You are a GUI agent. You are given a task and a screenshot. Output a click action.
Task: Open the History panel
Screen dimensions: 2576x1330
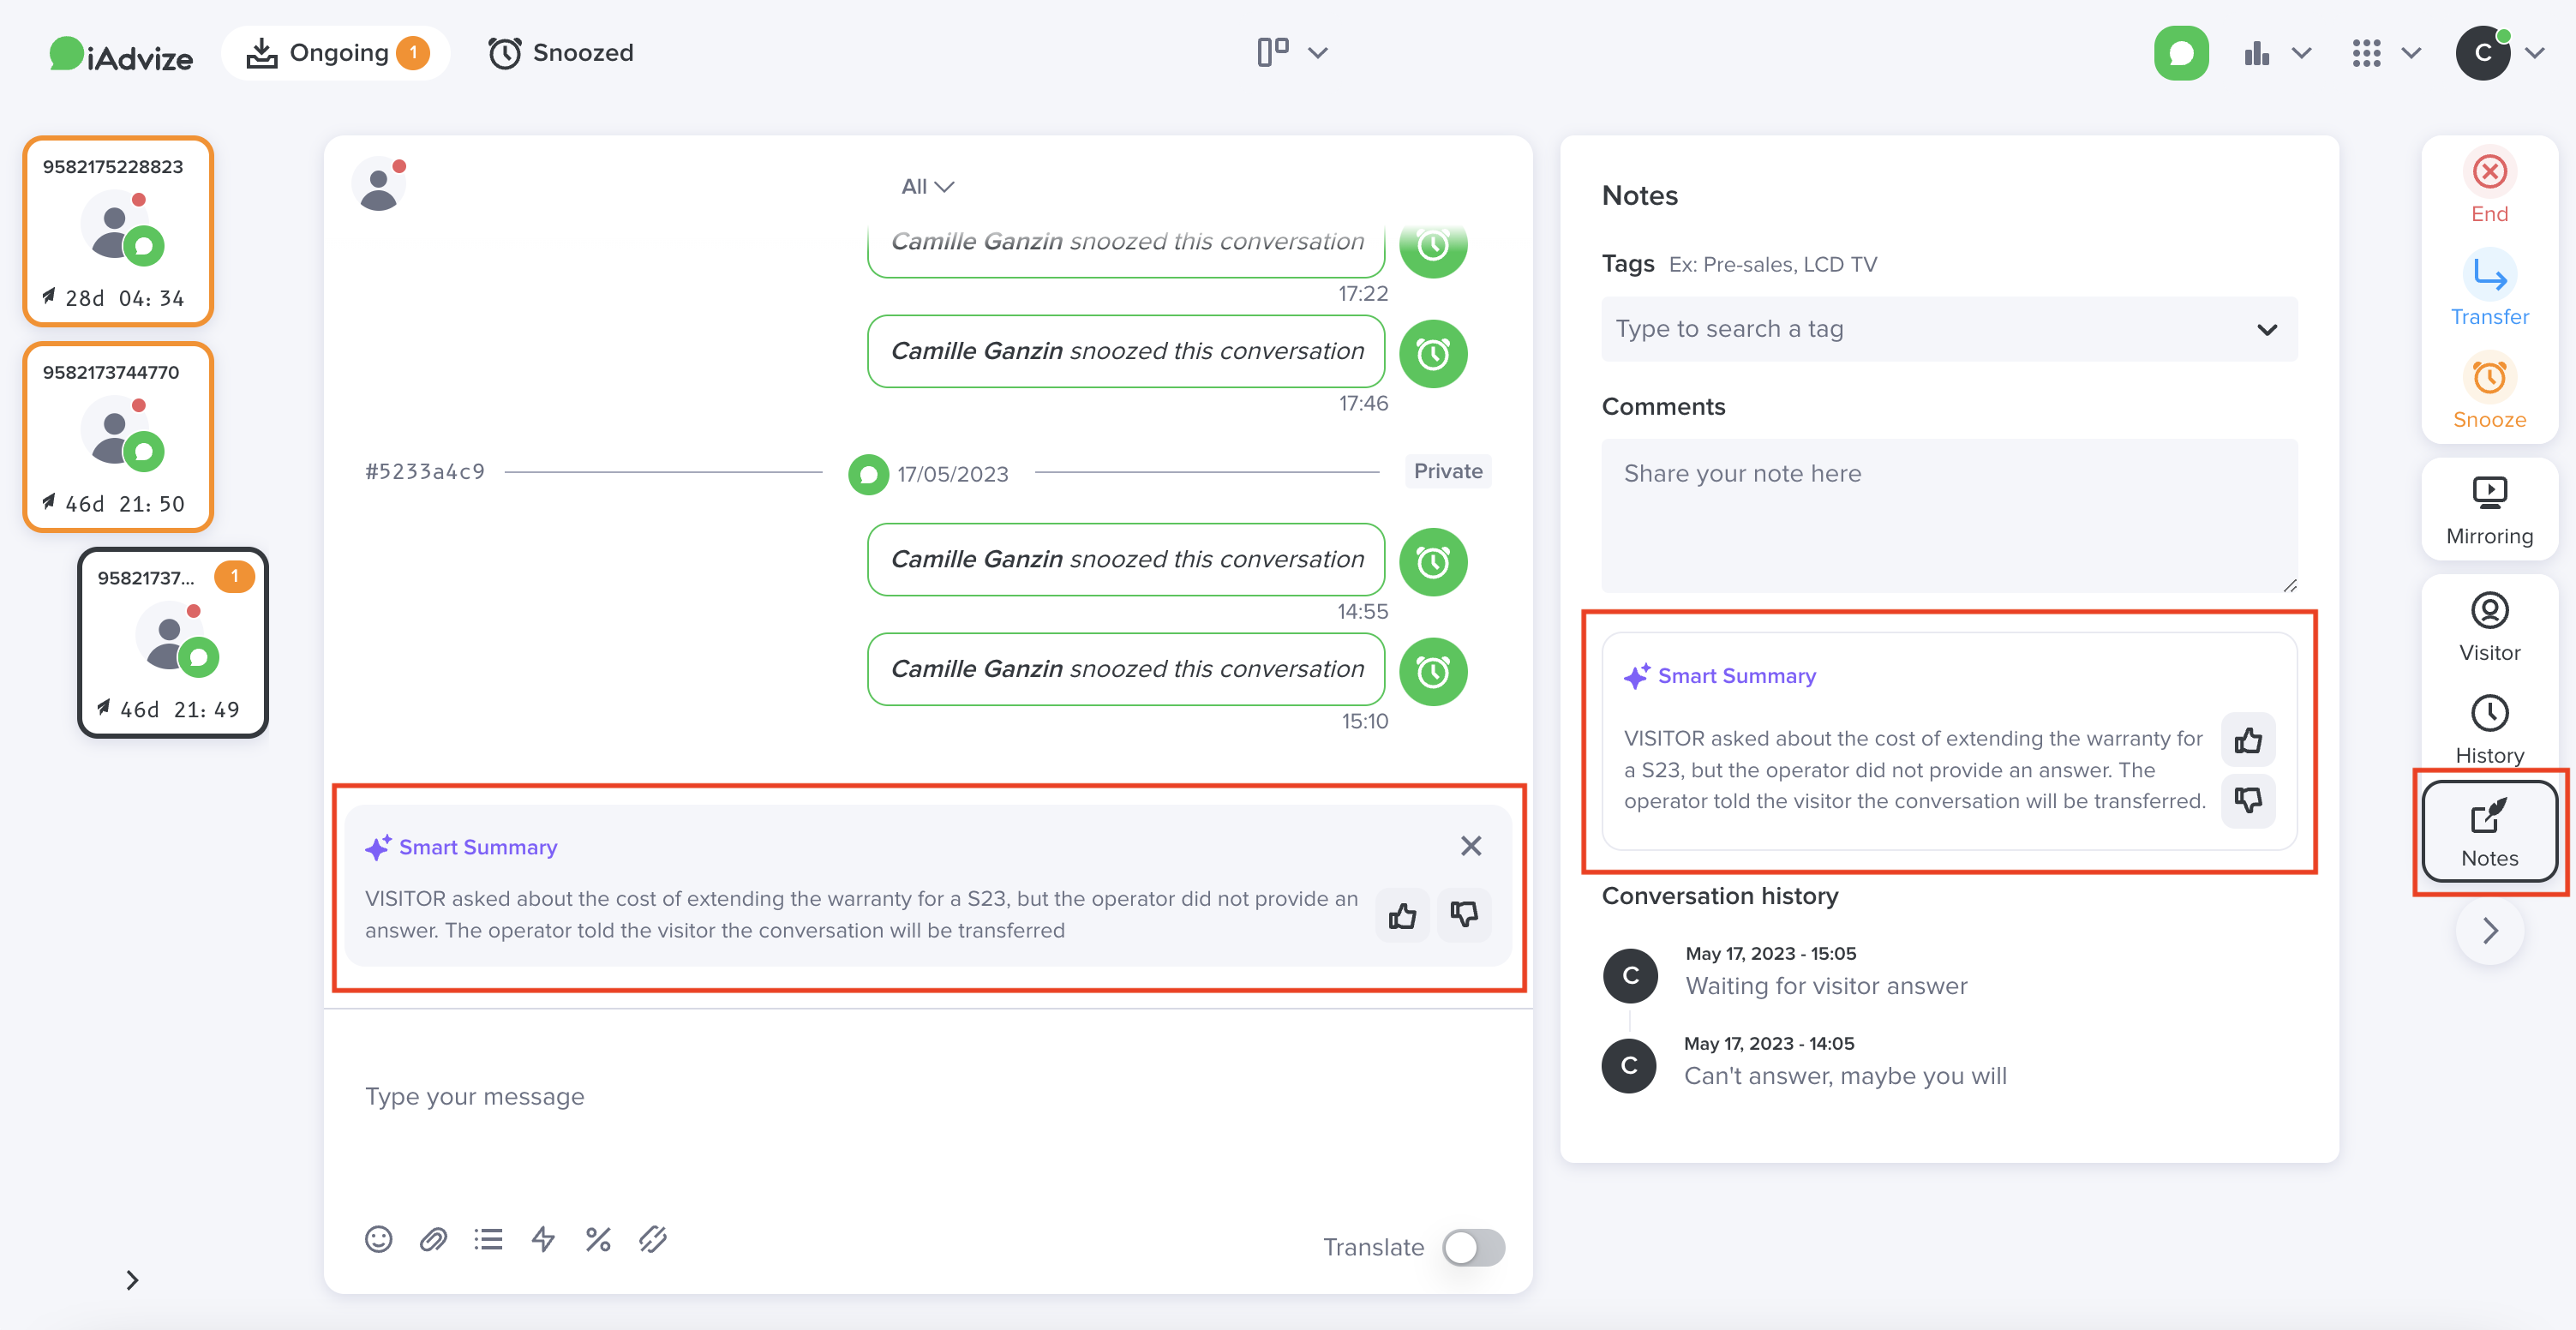[2489, 731]
